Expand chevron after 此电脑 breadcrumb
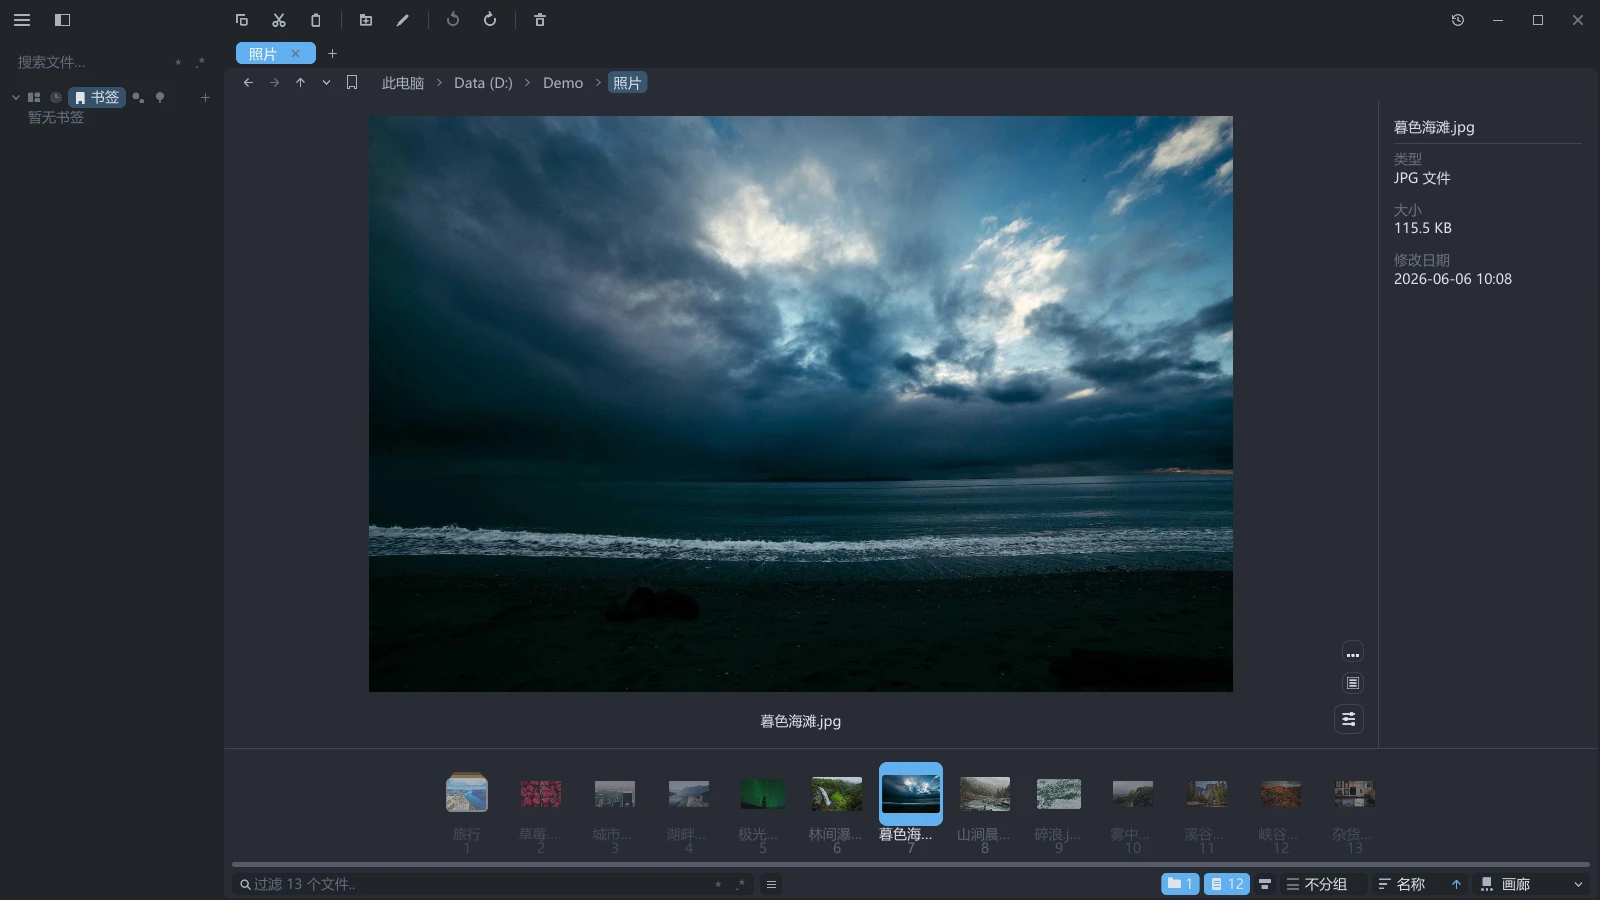 coord(439,83)
